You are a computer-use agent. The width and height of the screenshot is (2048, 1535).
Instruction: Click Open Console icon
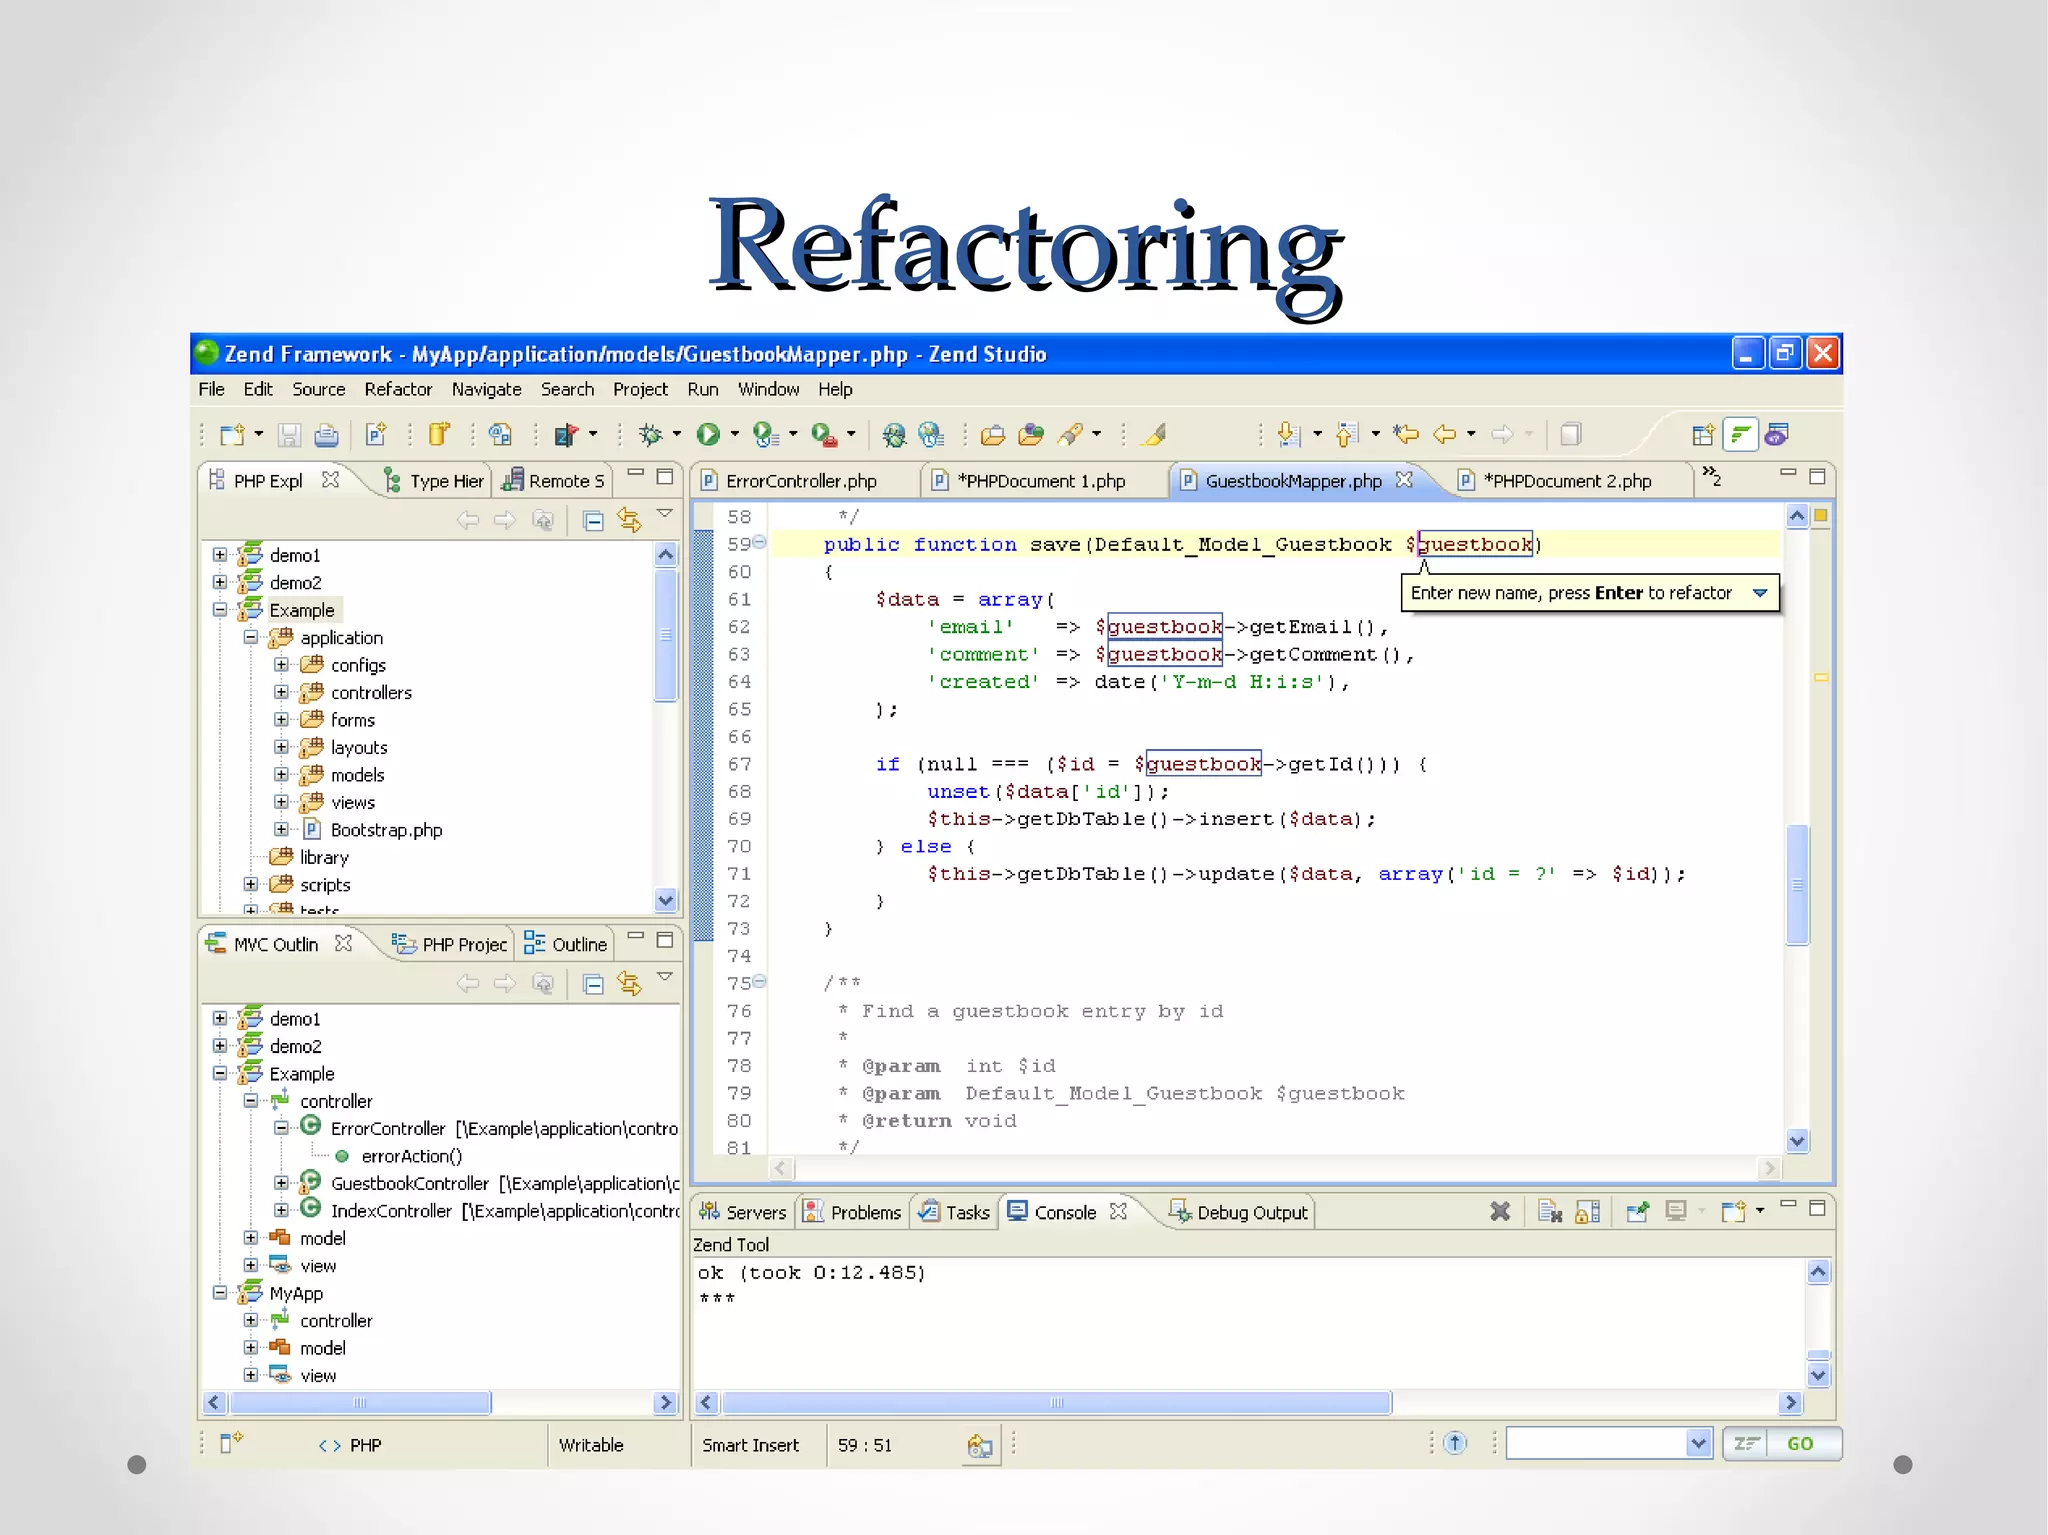pyautogui.click(x=1733, y=1212)
